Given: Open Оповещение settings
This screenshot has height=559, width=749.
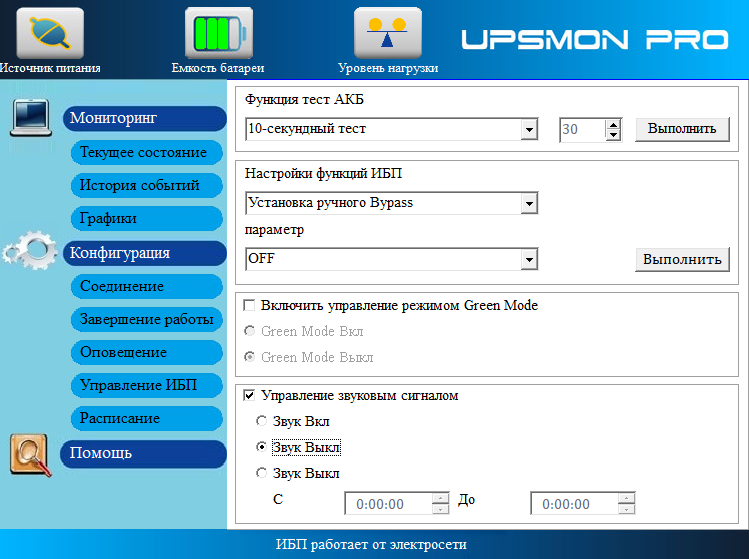Looking at the screenshot, I should tap(147, 352).
